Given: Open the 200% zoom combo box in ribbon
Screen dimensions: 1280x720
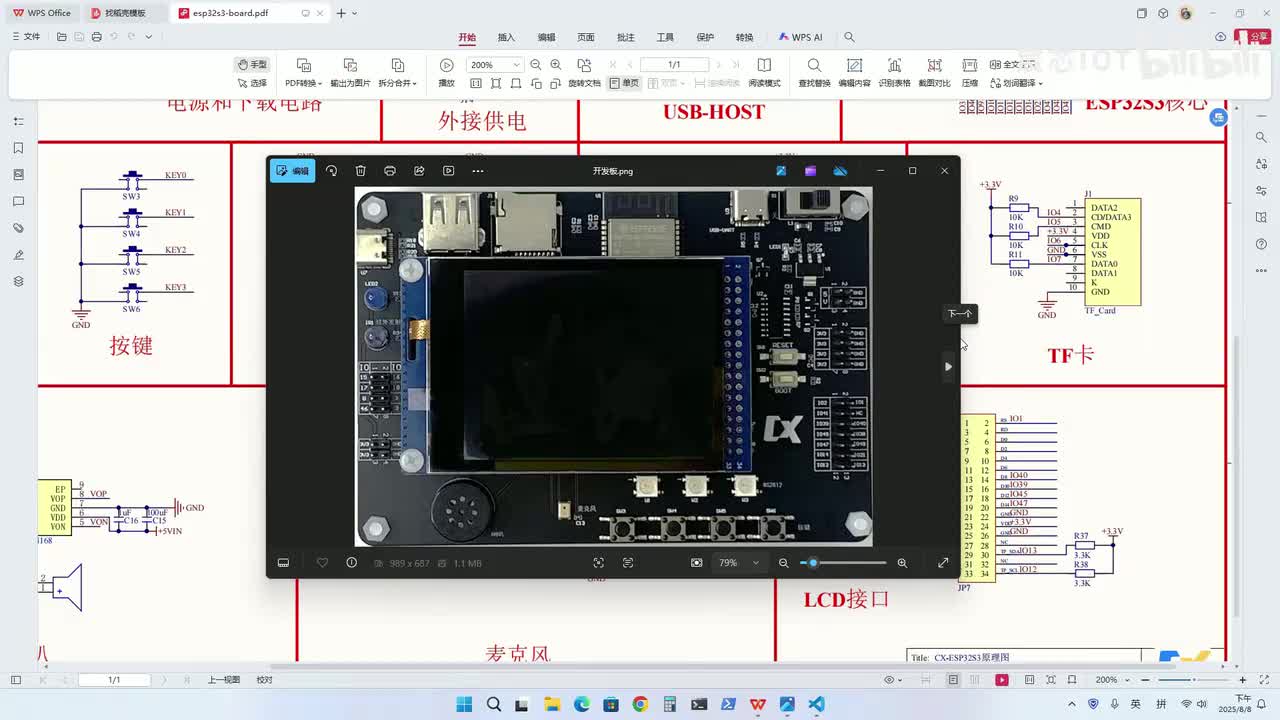Looking at the screenshot, I should [496, 64].
